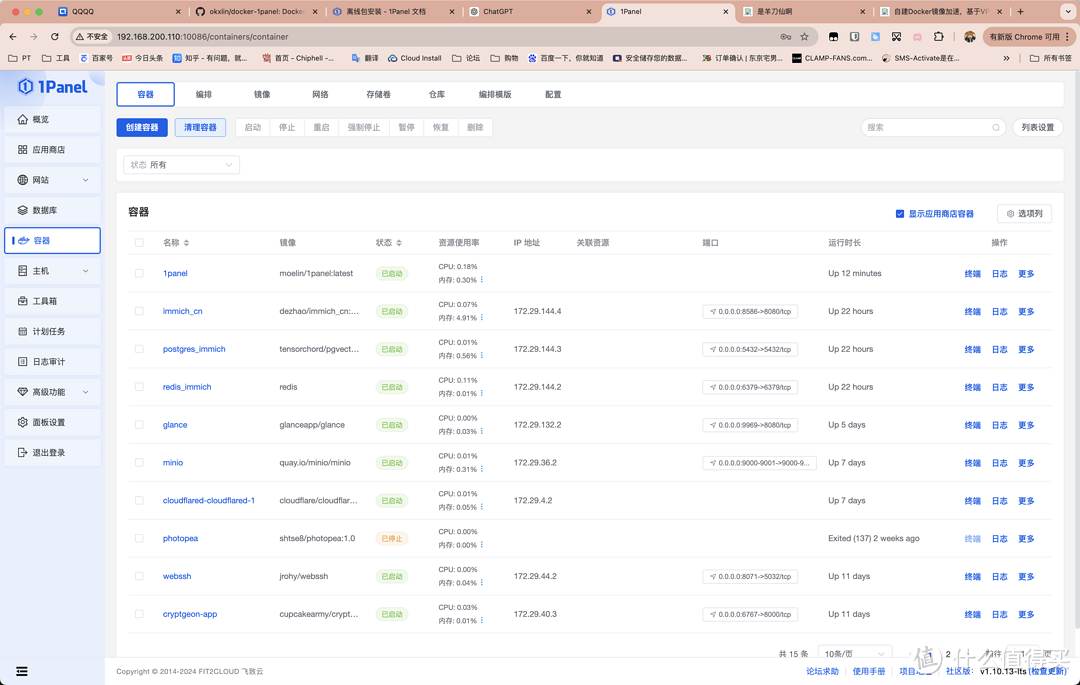
Task: Open 应用商店 app store icon in sidebar
Action: pos(23,150)
